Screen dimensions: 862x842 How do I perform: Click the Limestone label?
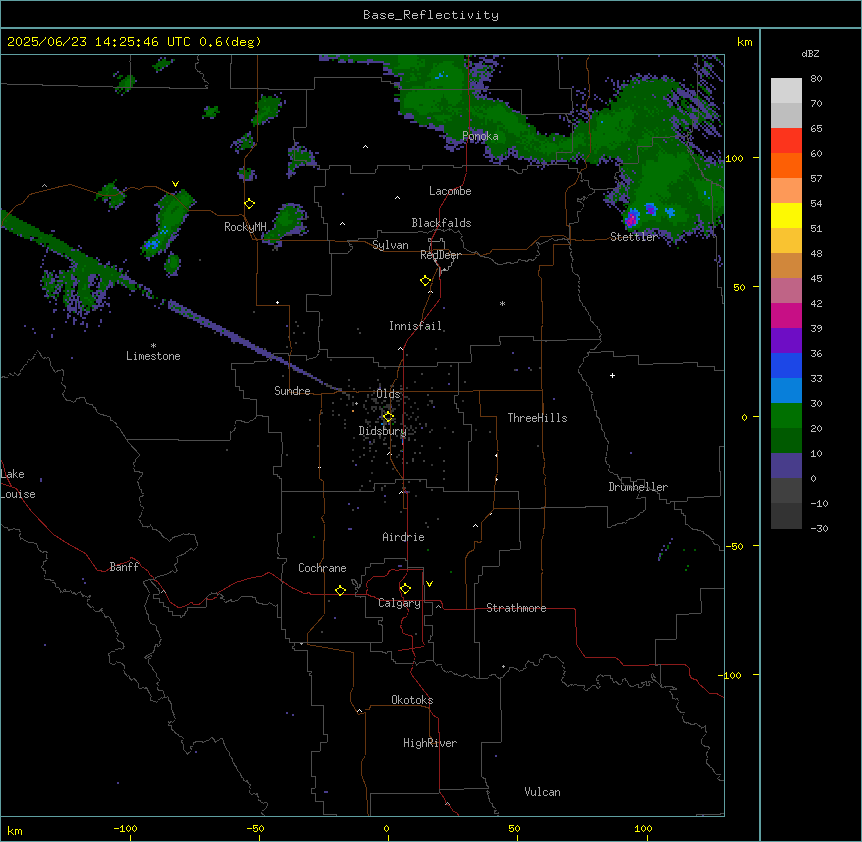(x=153, y=356)
